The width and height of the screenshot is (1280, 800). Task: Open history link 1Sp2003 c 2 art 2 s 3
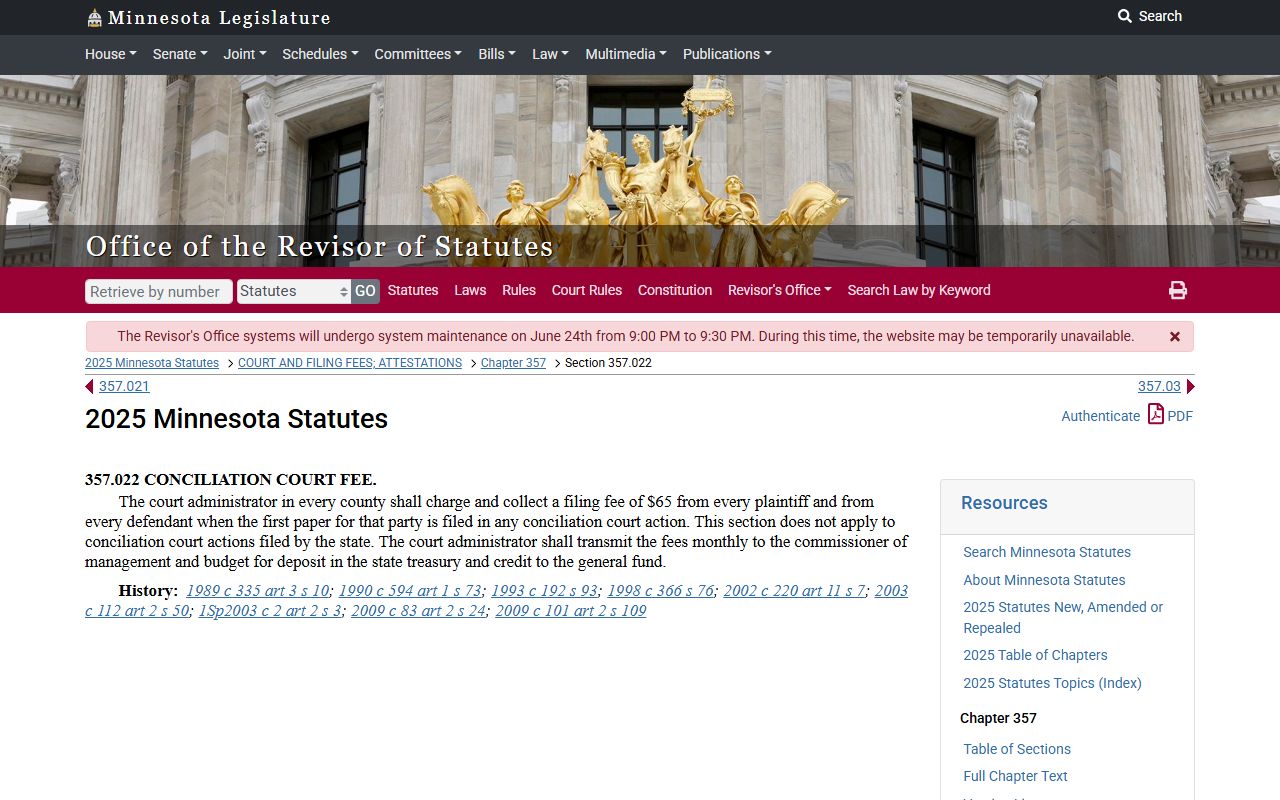point(270,611)
